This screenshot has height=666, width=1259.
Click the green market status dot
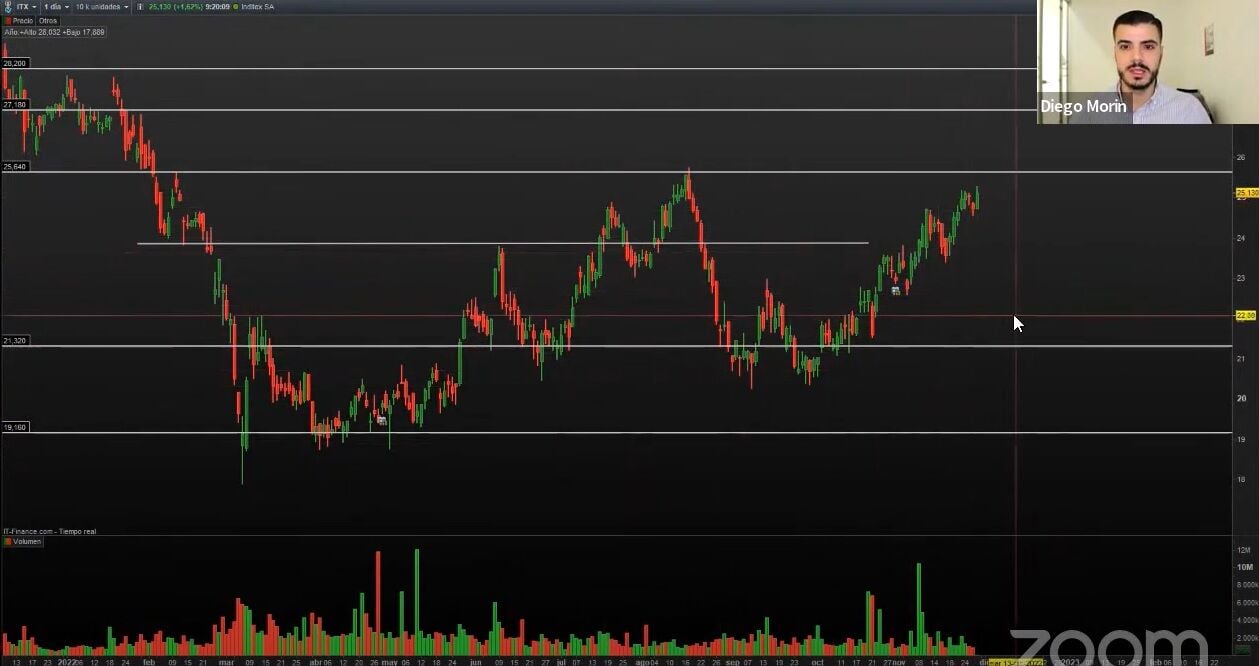point(235,7)
